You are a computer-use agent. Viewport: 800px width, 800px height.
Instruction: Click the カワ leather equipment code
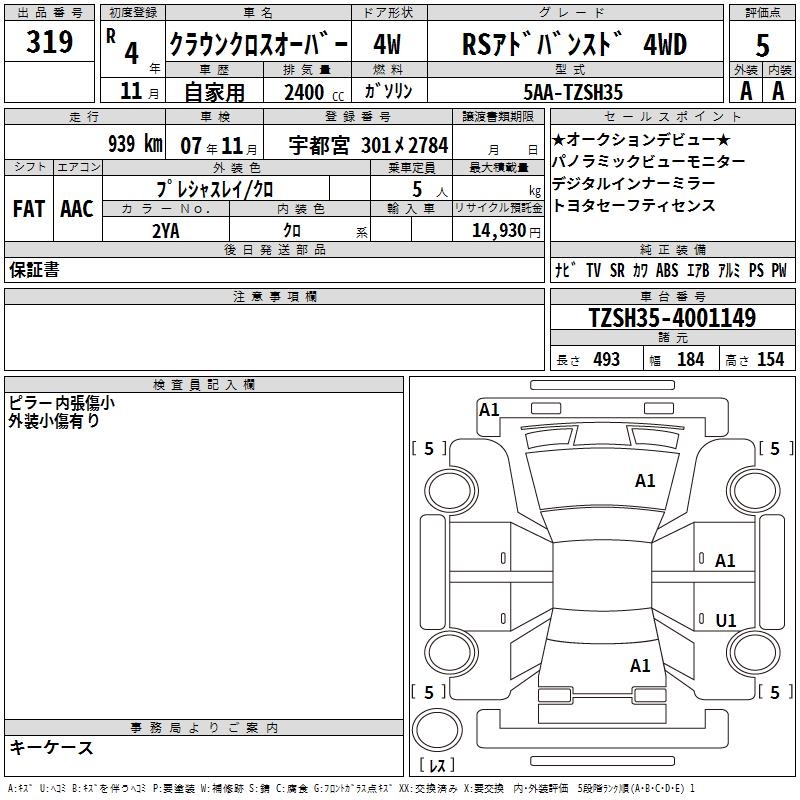pyautogui.click(x=640, y=270)
